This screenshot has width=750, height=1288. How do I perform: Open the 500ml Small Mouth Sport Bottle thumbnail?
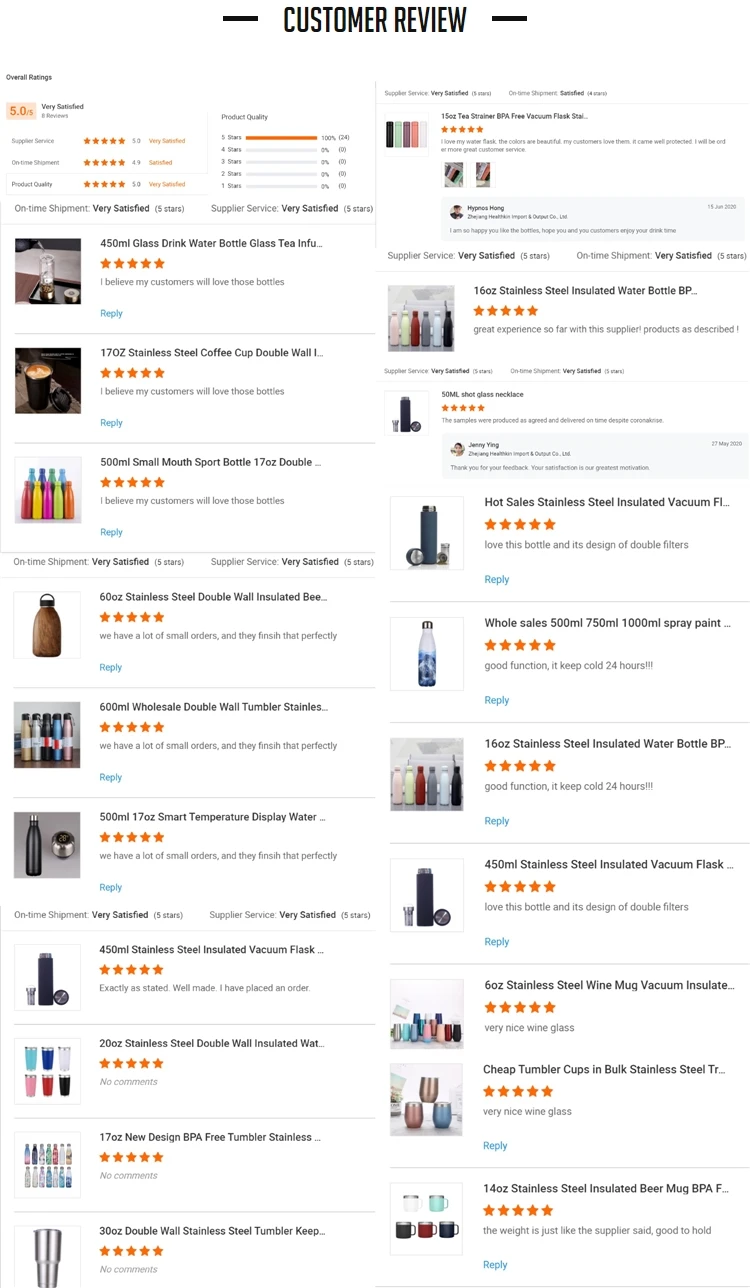[x=48, y=490]
